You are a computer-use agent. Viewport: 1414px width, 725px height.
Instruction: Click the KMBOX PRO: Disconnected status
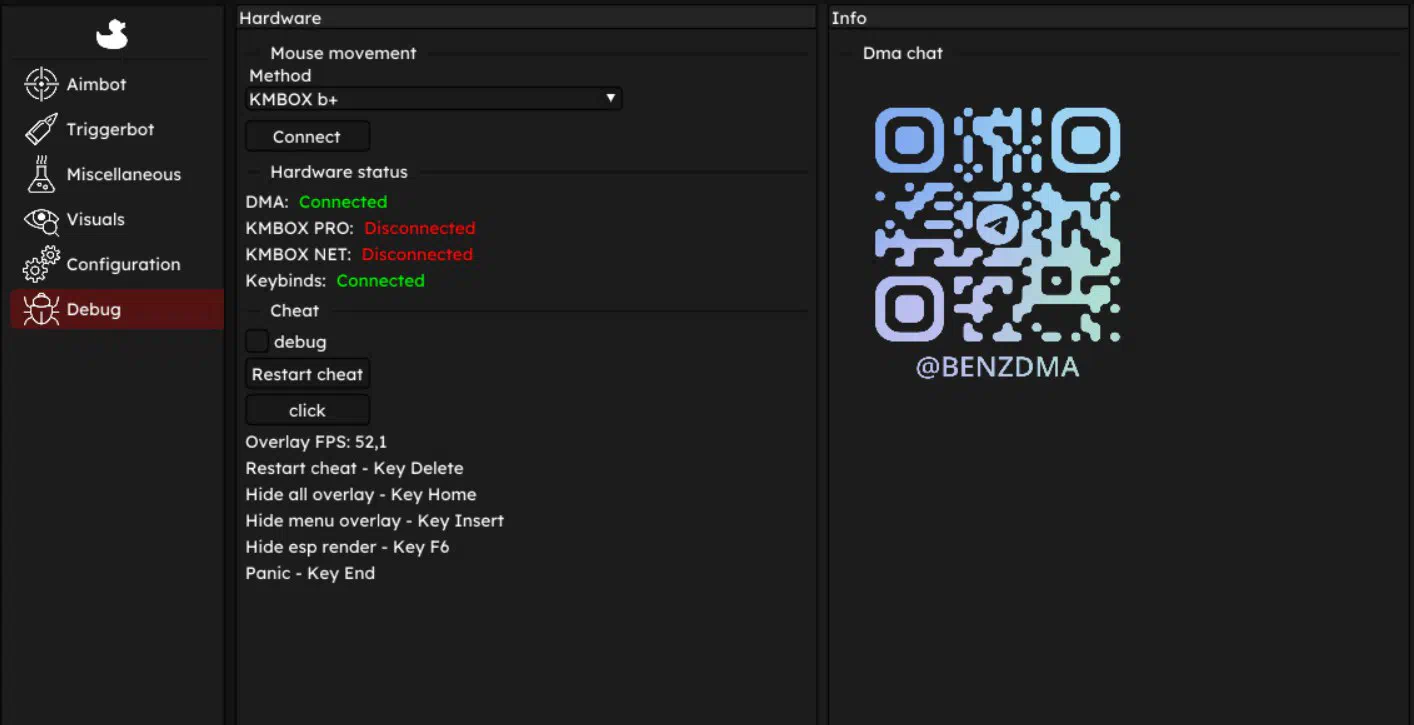360,228
